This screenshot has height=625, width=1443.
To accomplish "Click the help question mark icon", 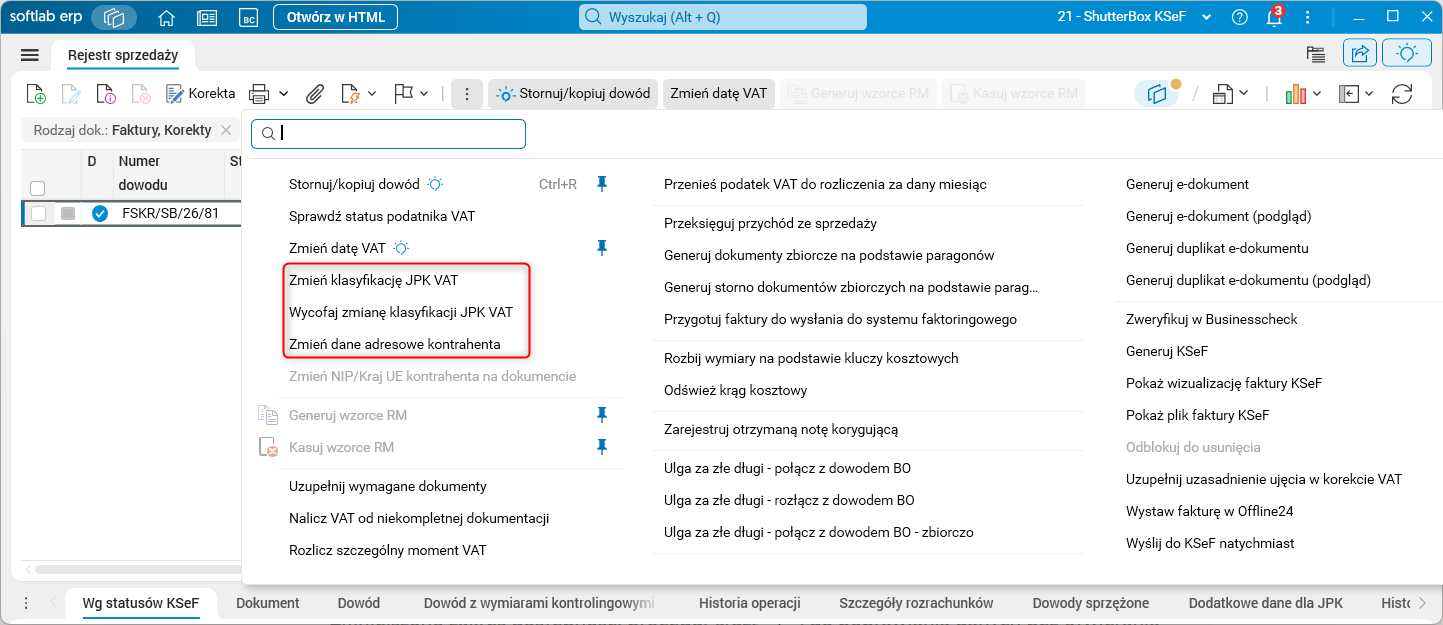I will click(x=1240, y=17).
